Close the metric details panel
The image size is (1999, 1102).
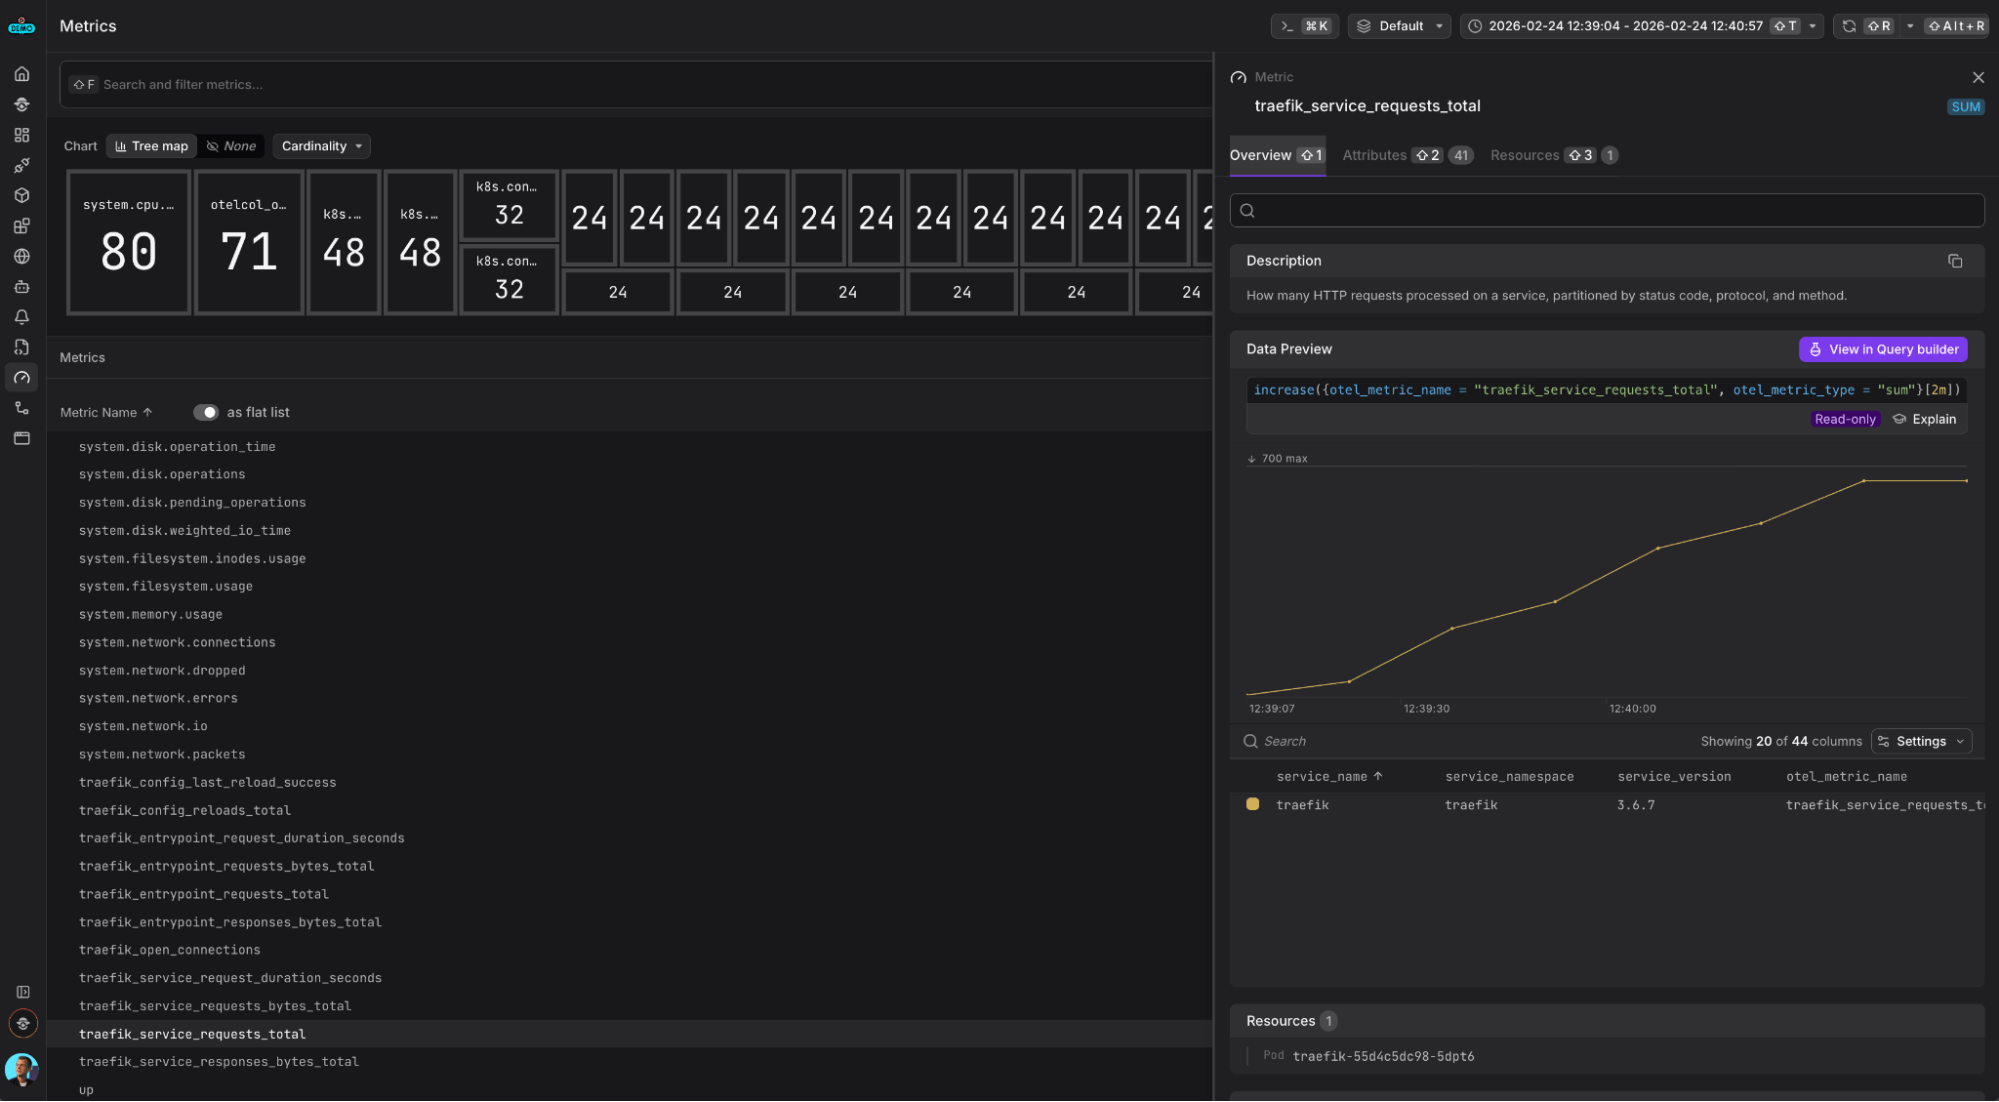[x=1978, y=77]
